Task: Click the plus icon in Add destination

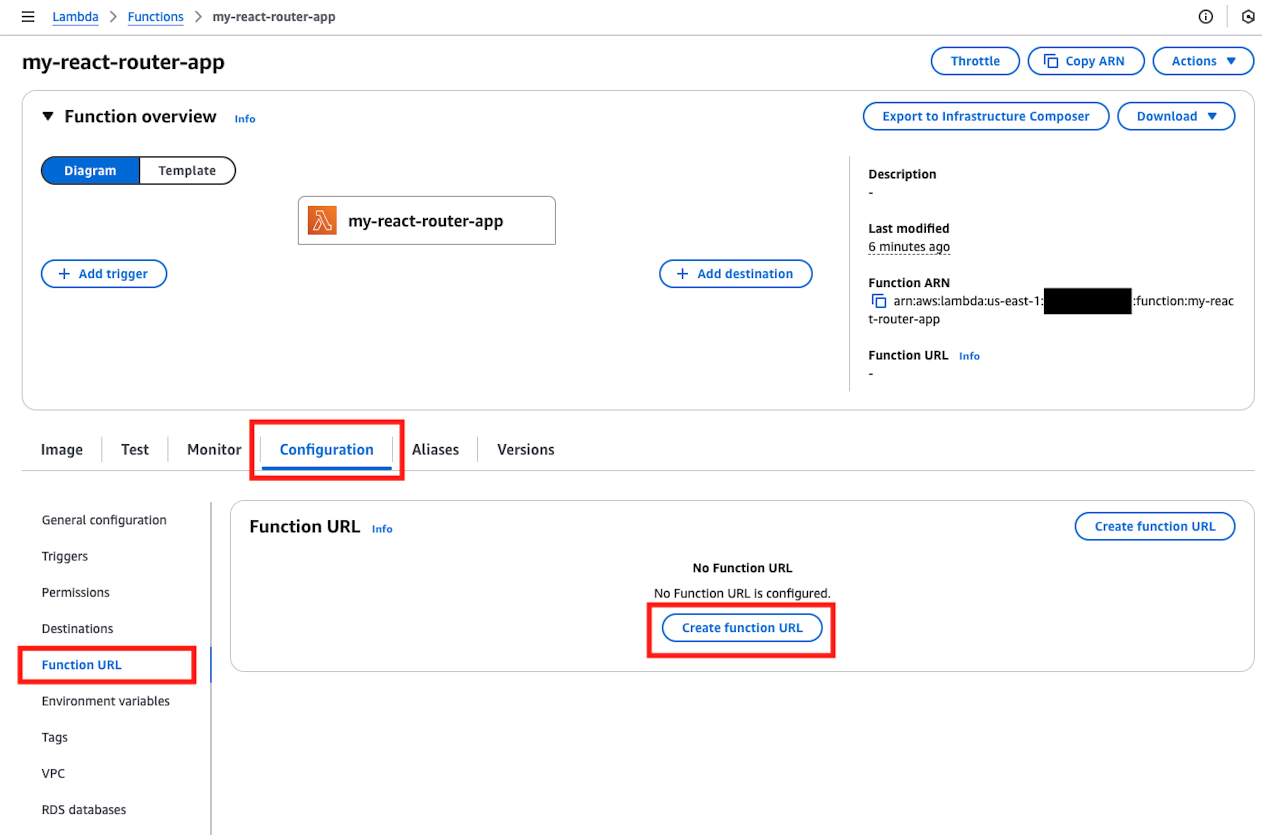Action: tap(683, 274)
